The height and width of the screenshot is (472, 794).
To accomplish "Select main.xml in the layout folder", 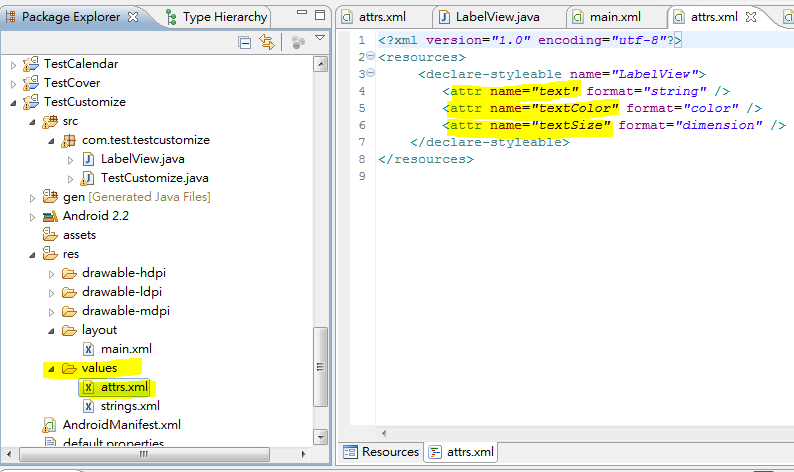I will tap(126, 349).
